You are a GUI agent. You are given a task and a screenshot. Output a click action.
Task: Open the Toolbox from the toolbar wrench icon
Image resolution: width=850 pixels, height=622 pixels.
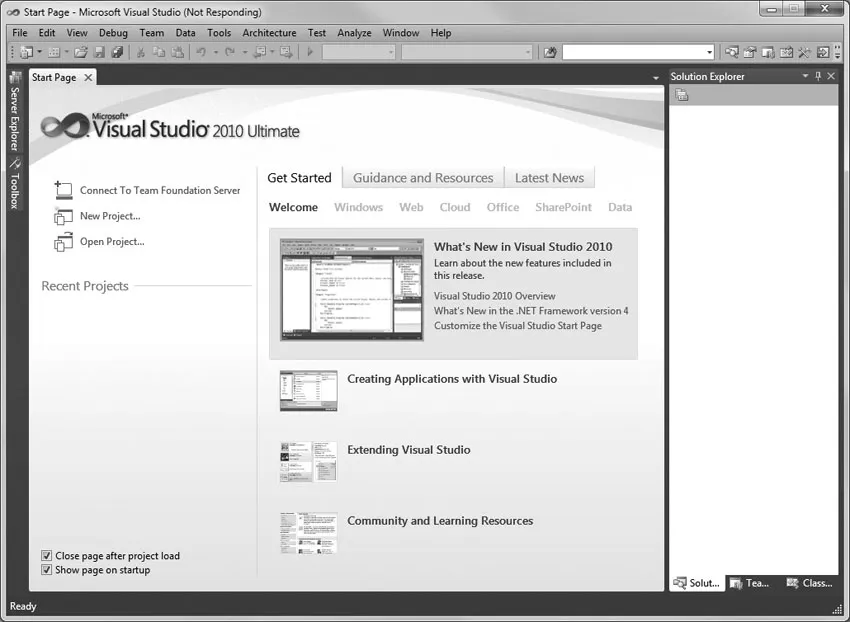[804, 52]
